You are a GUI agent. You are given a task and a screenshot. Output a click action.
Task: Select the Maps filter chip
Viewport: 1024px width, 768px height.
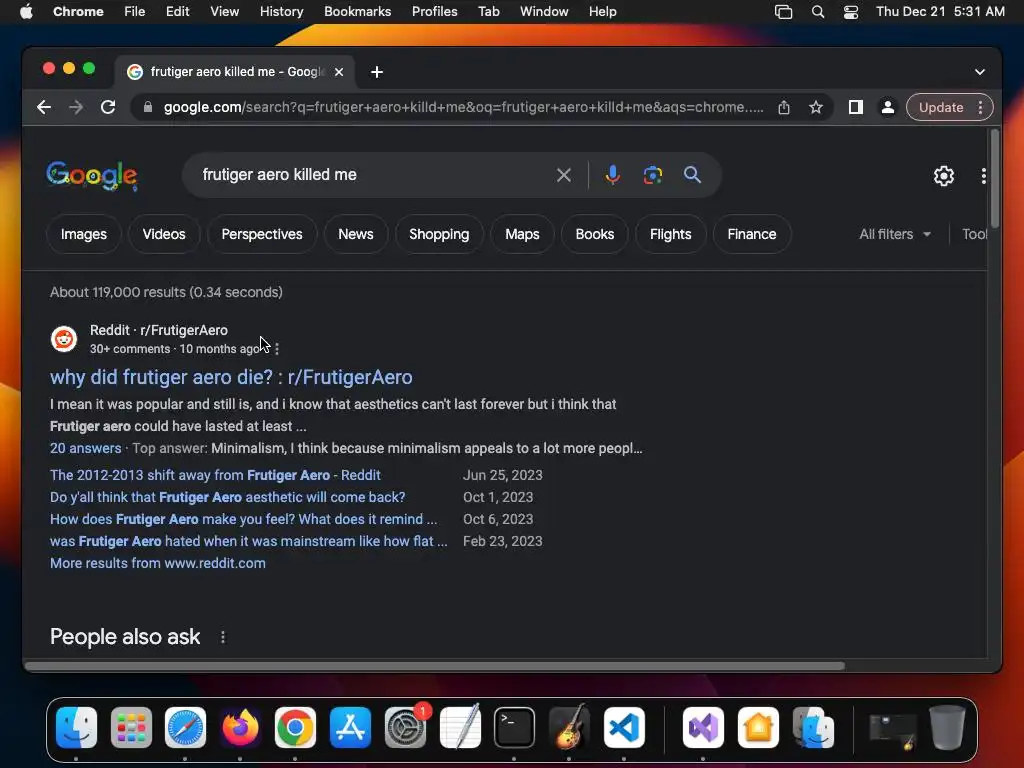click(522, 234)
